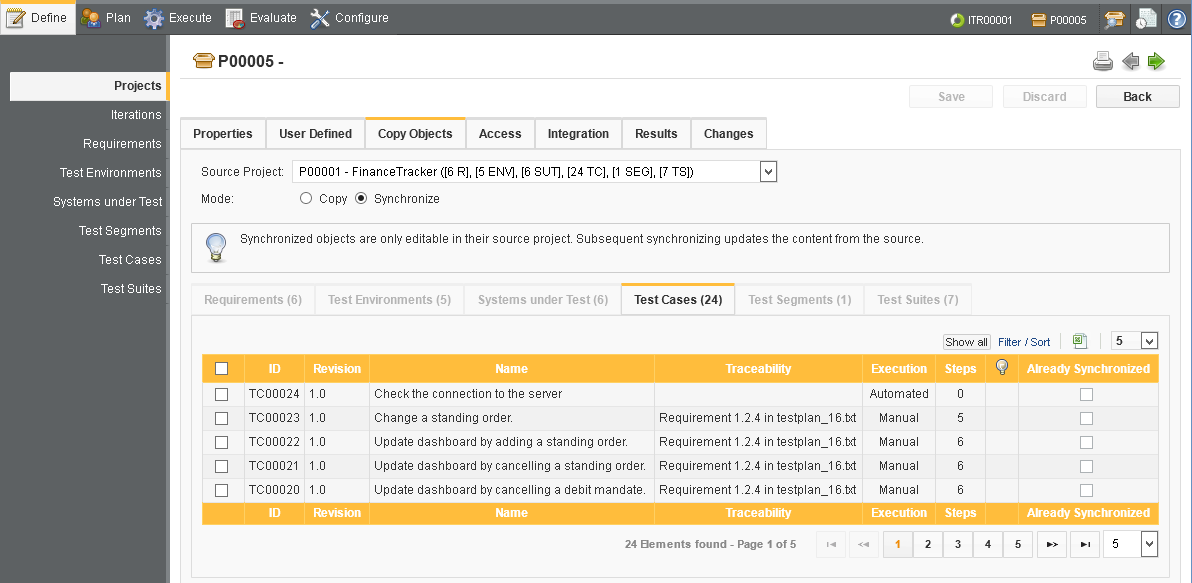Check the box for TC00021
Image resolution: width=1192 pixels, height=583 pixels.
(x=221, y=466)
